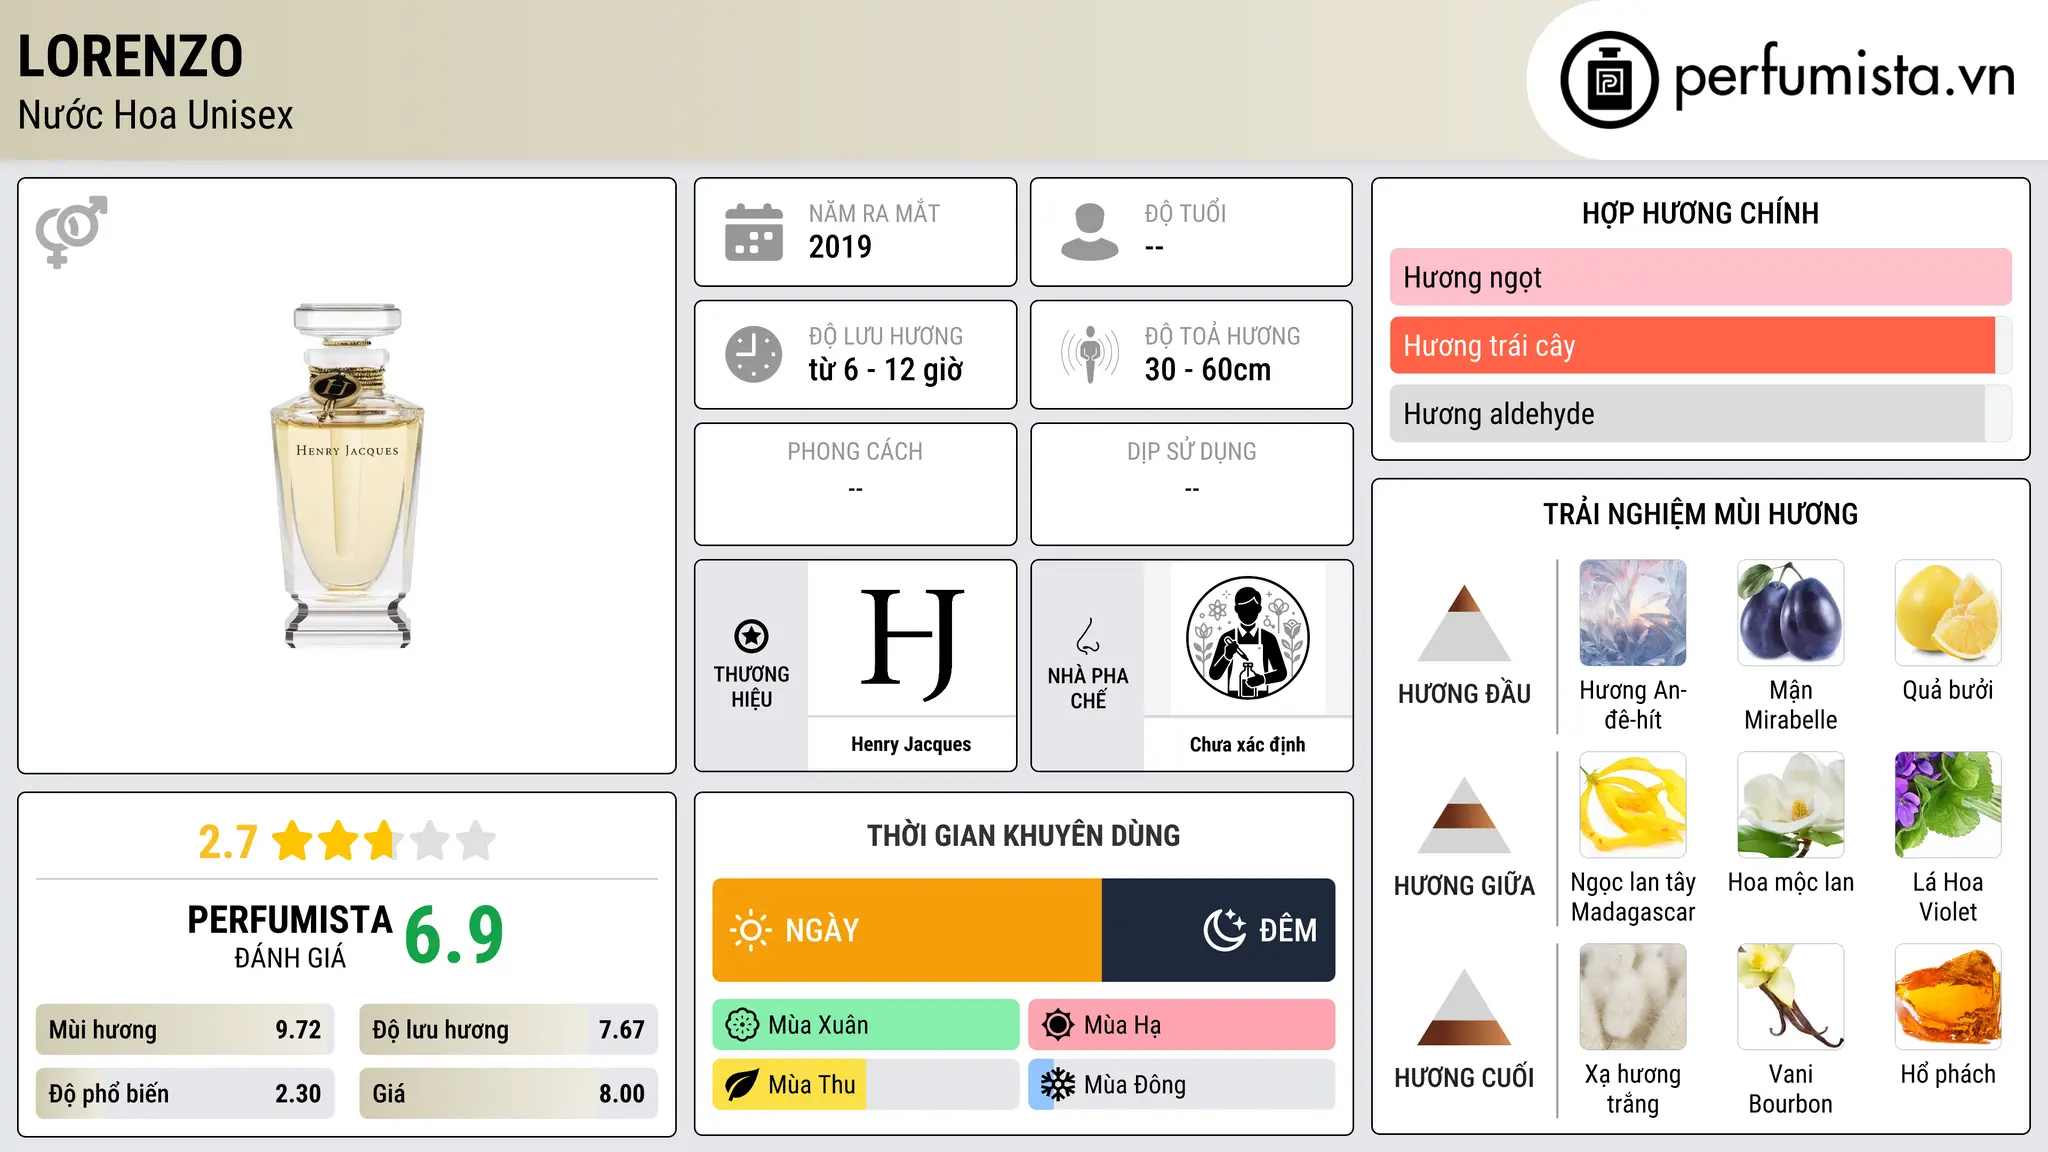Click the sun icon in the Ngày bar
Image resolution: width=2048 pixels, height=1152 pixels.
click(x=750, y=930)
